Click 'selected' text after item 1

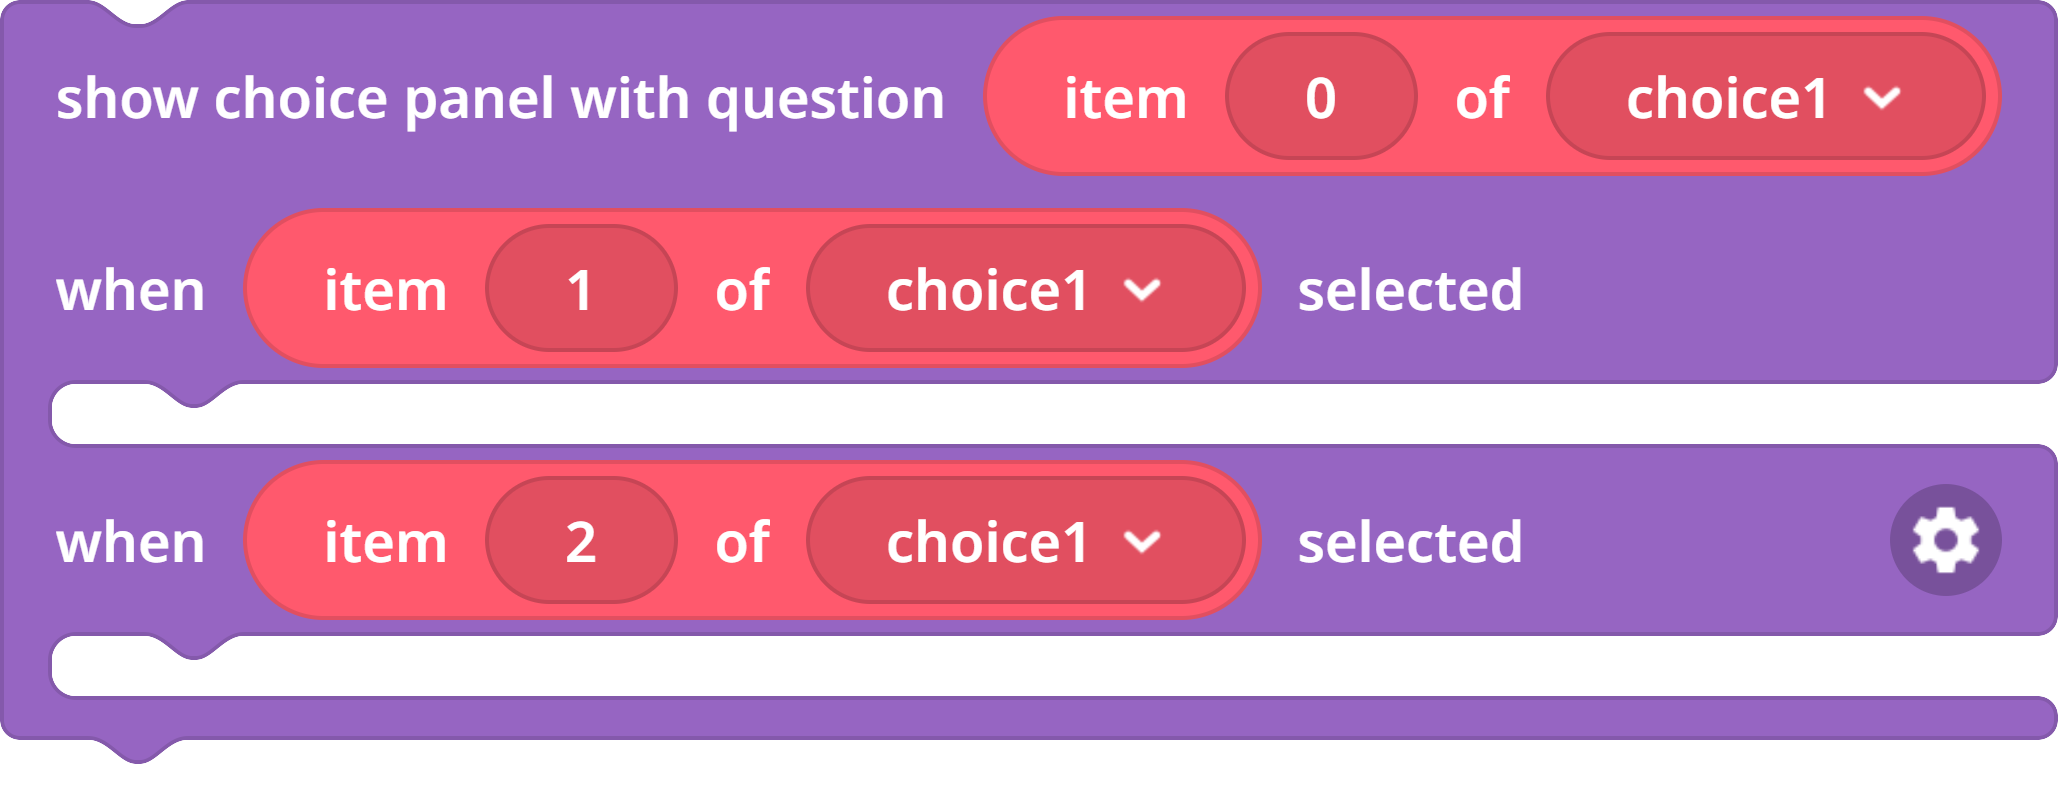[x=1410, y=290]
